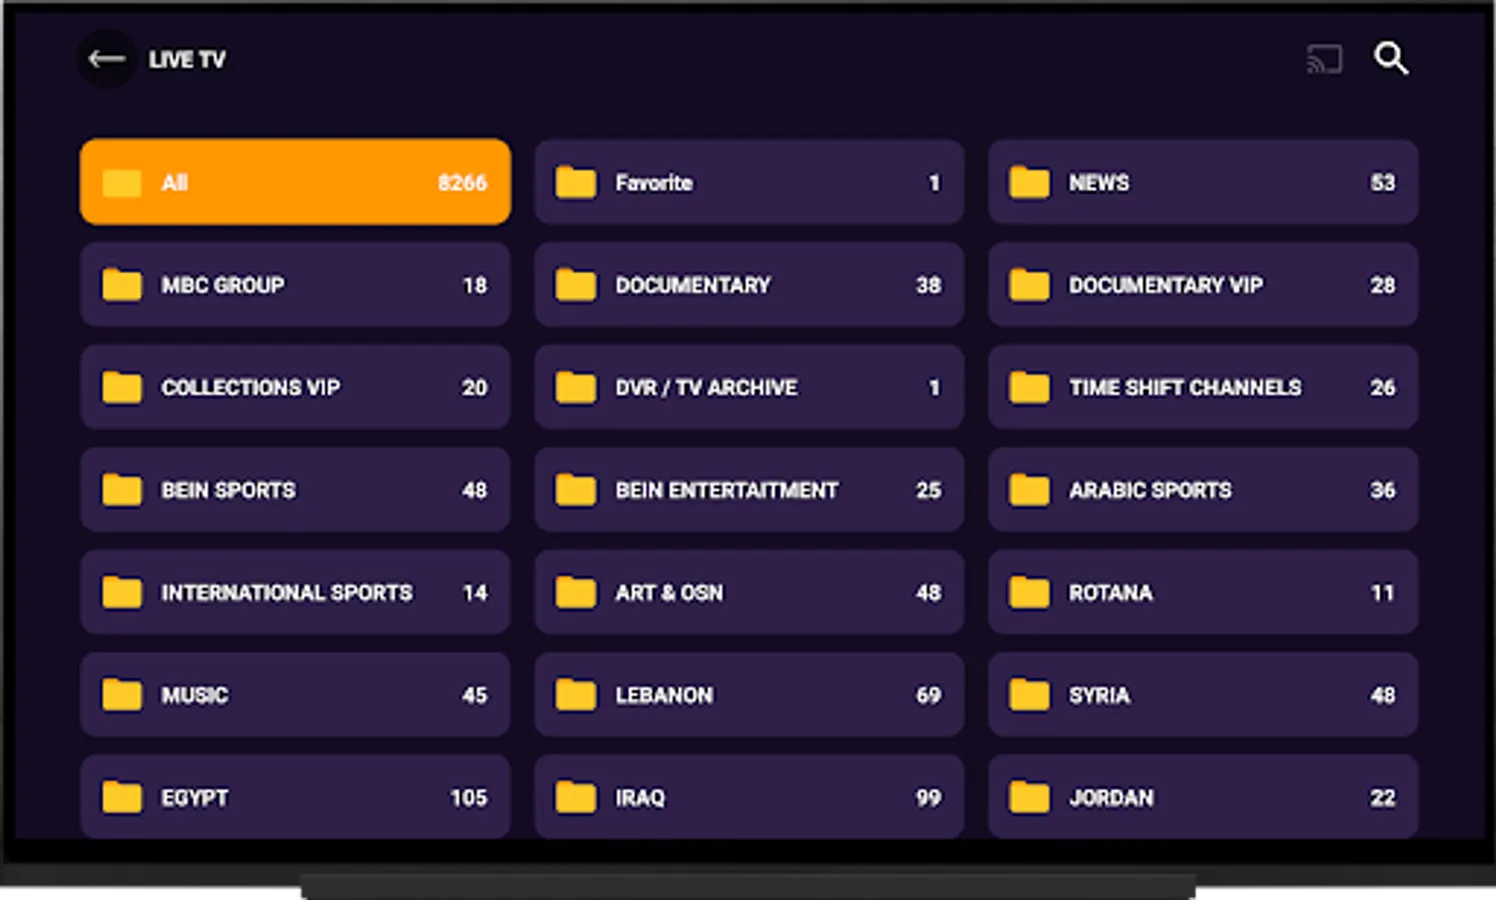Tap the cast screen icon
Image resolution: width=1496 pixels, height=900 pixels.
1324,59
